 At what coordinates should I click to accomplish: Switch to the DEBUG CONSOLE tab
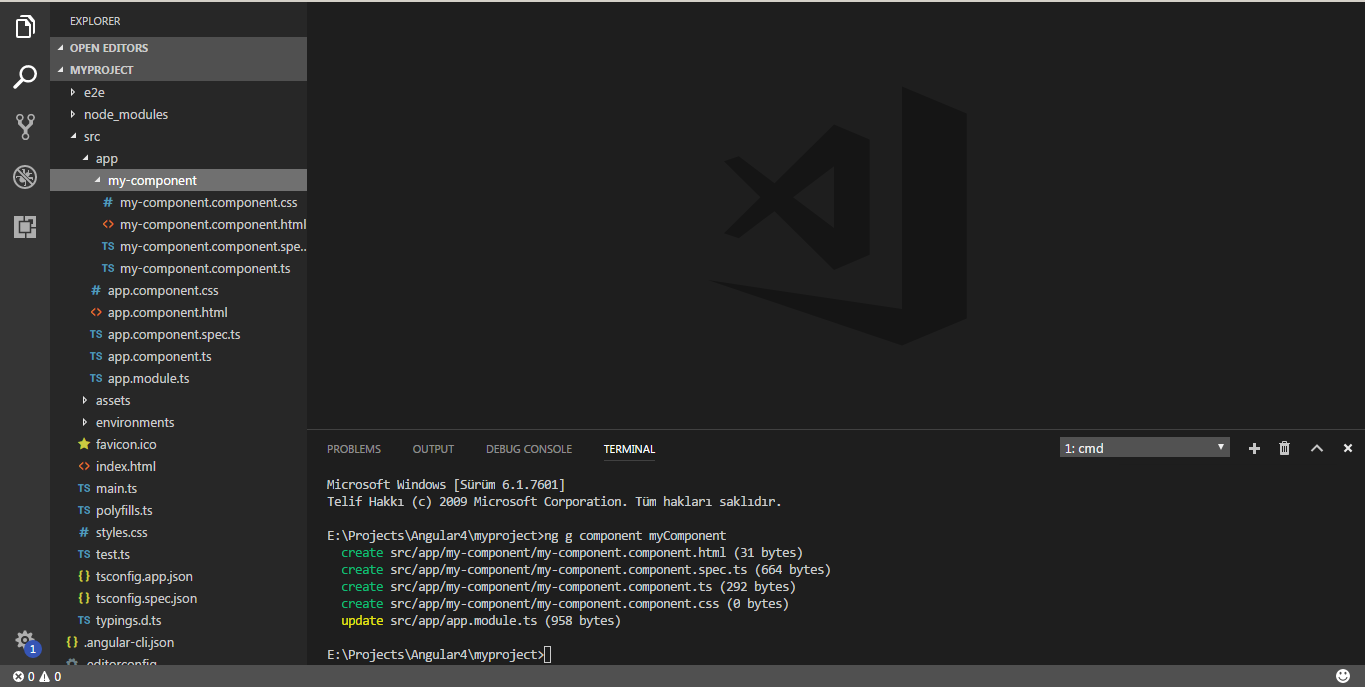click(x=529, y=449)
